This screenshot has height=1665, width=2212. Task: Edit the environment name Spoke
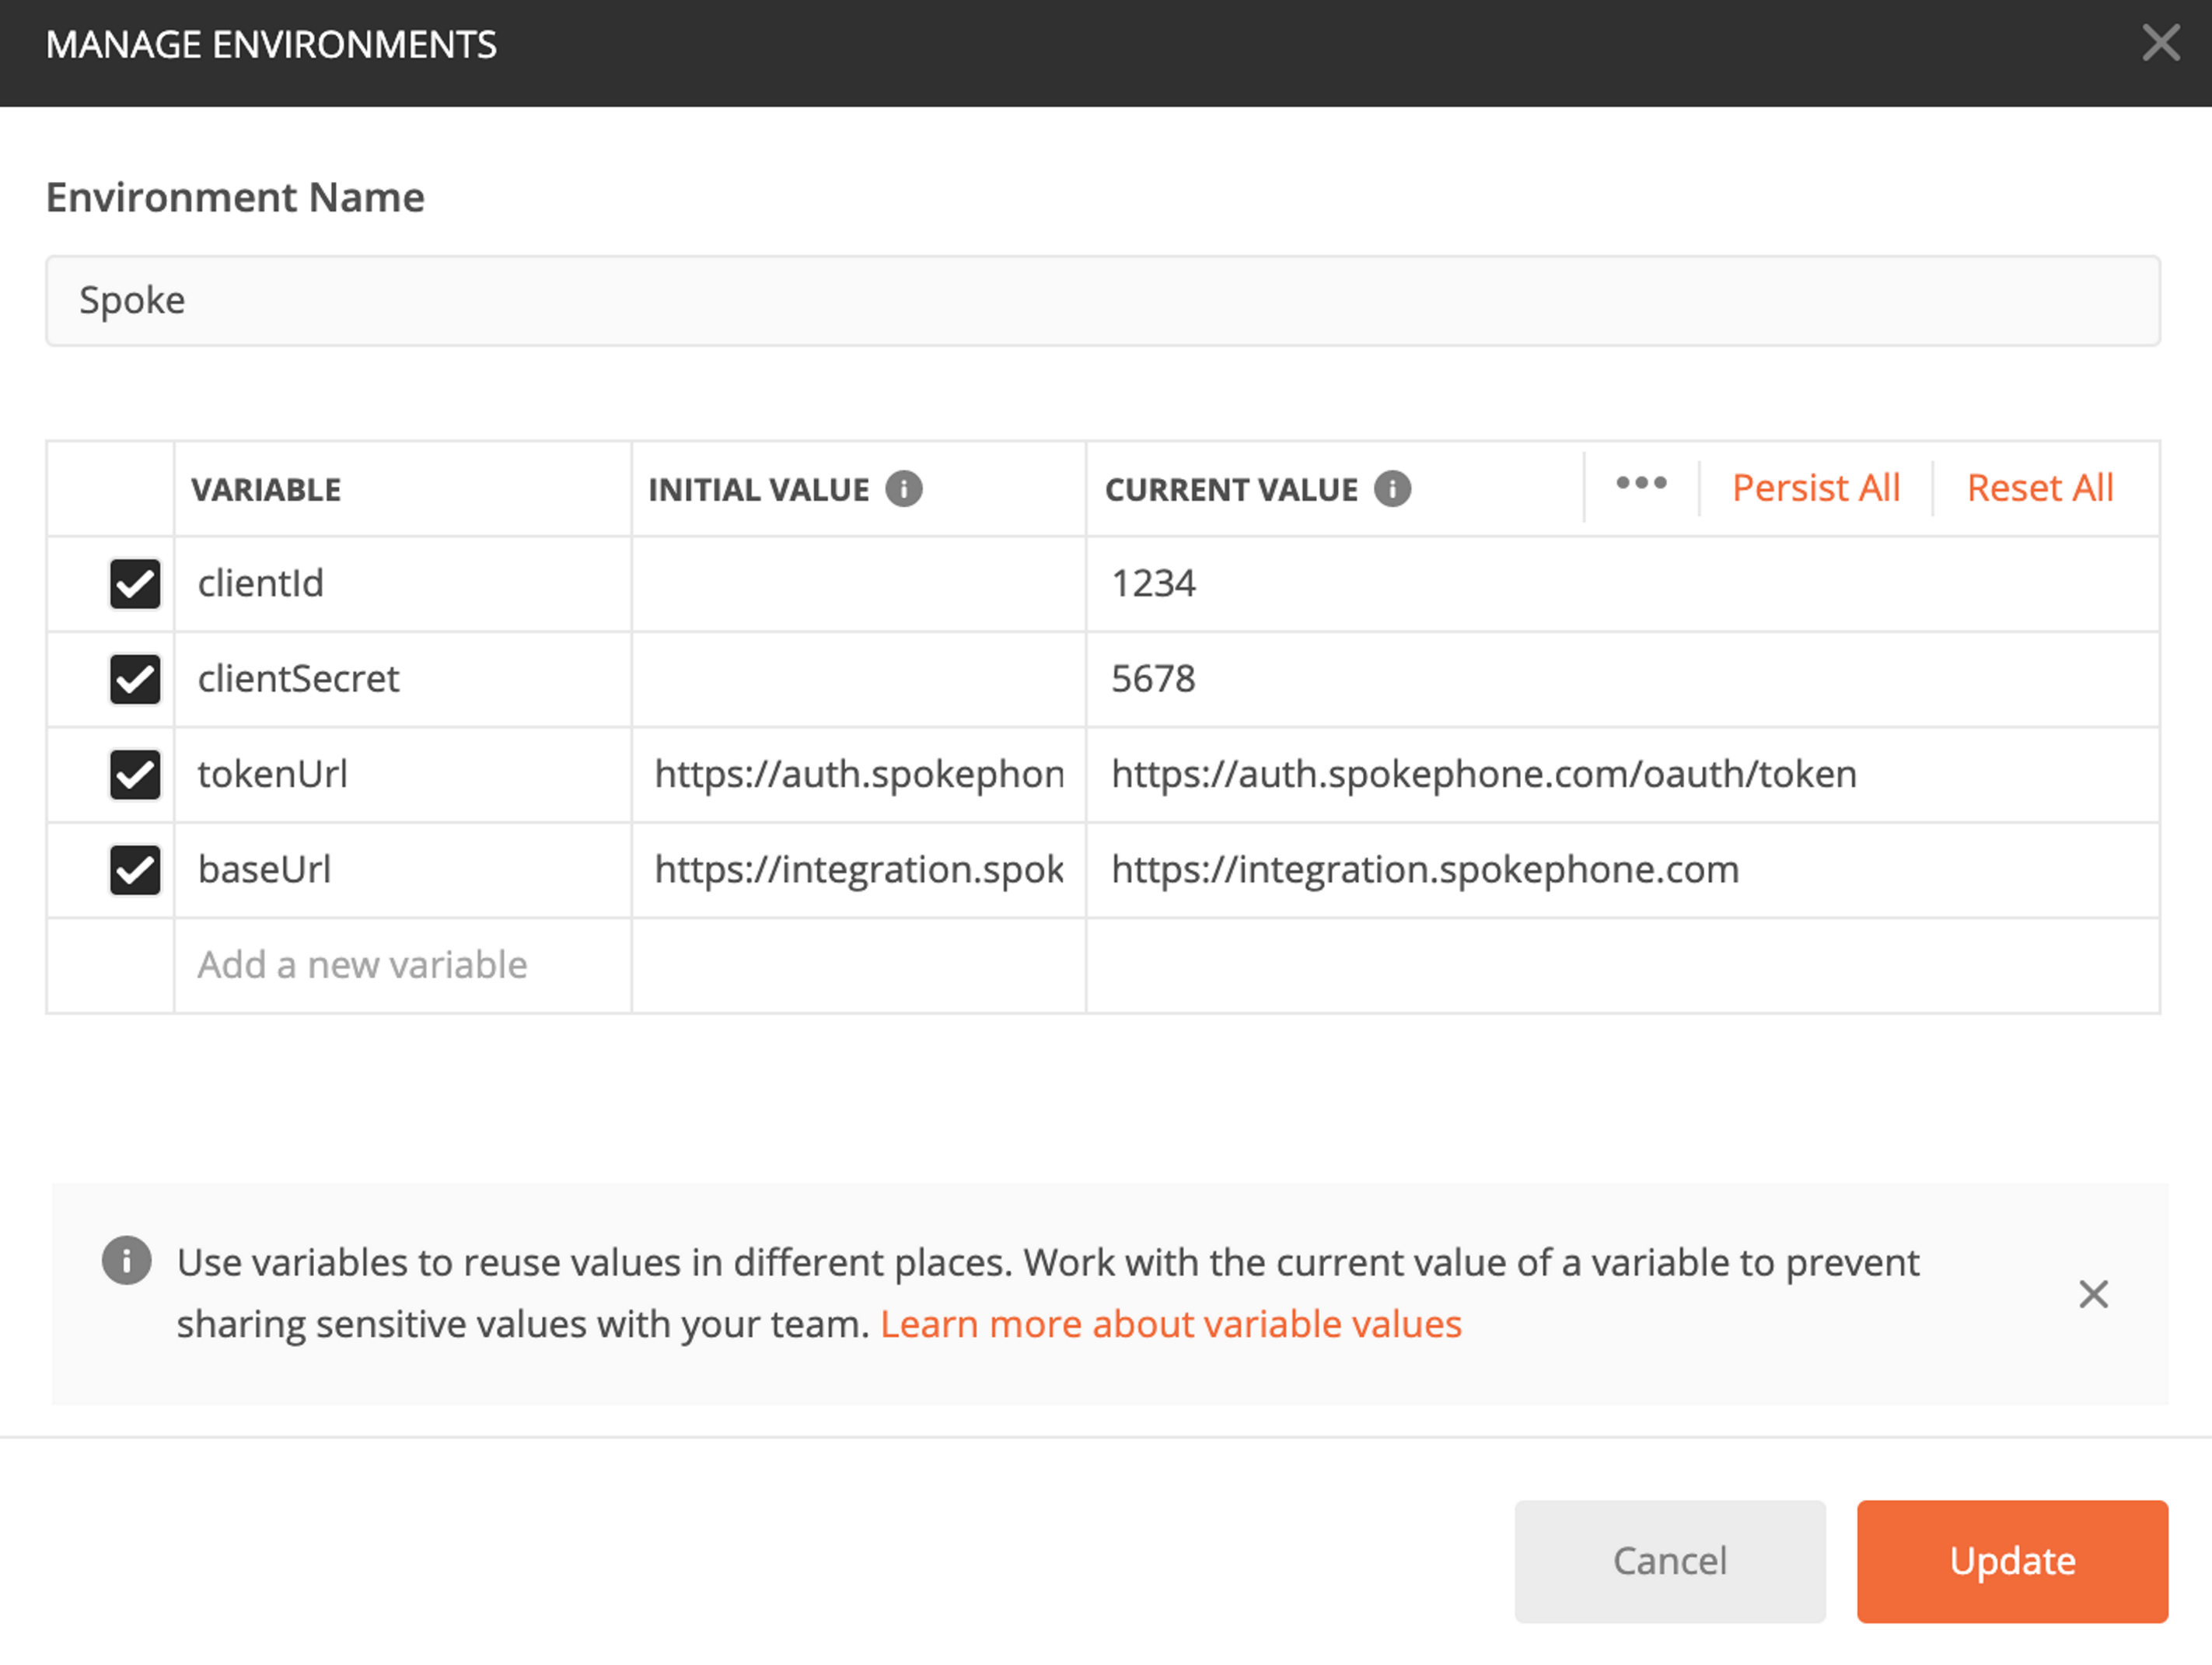point(1106,300)
